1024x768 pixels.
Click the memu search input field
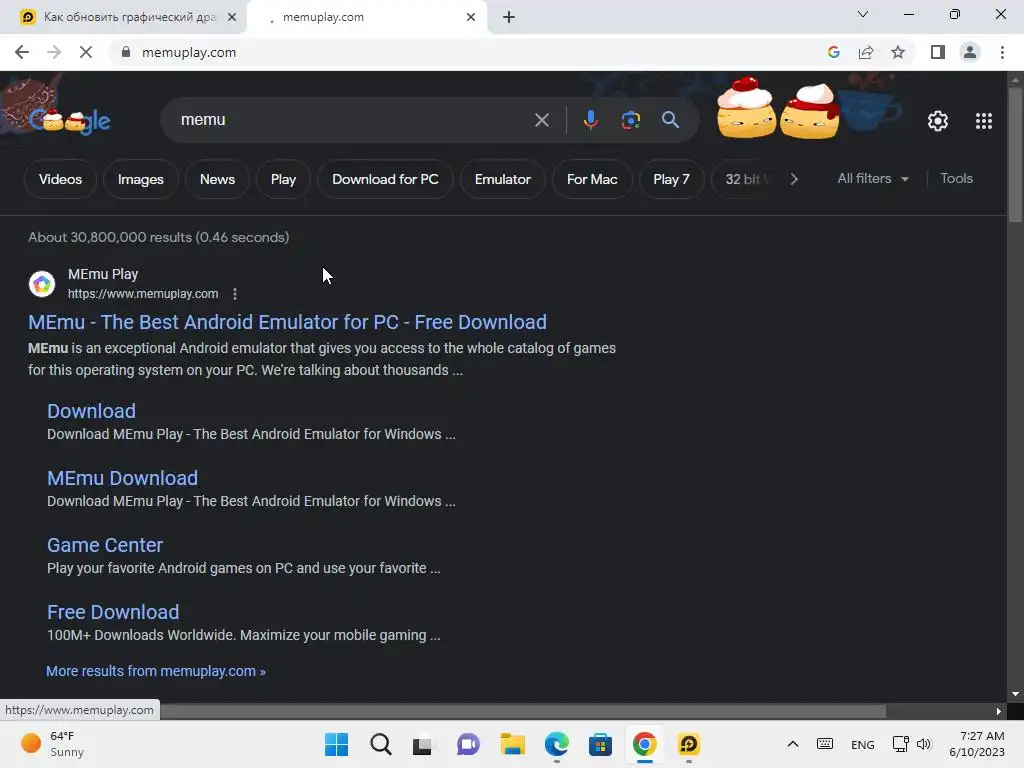pyautogui.click(x=353, y=120)
